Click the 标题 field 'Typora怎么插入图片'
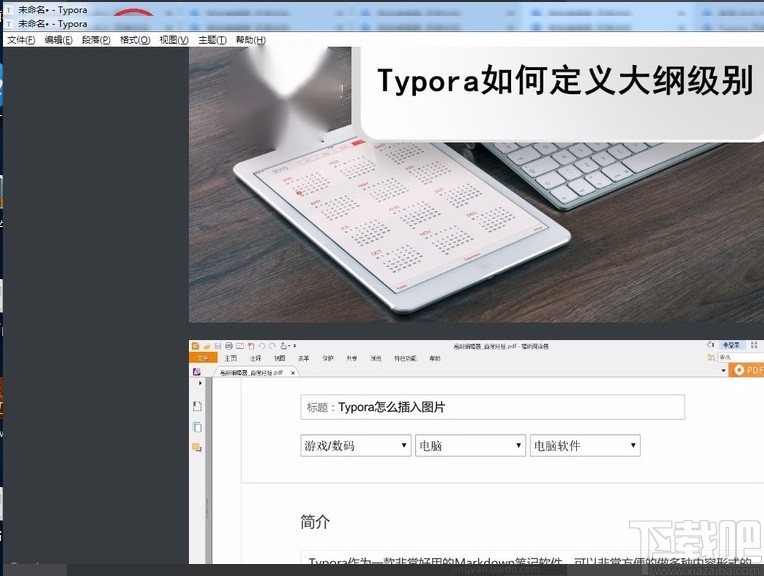764x576 pixels. click(493, 407)
